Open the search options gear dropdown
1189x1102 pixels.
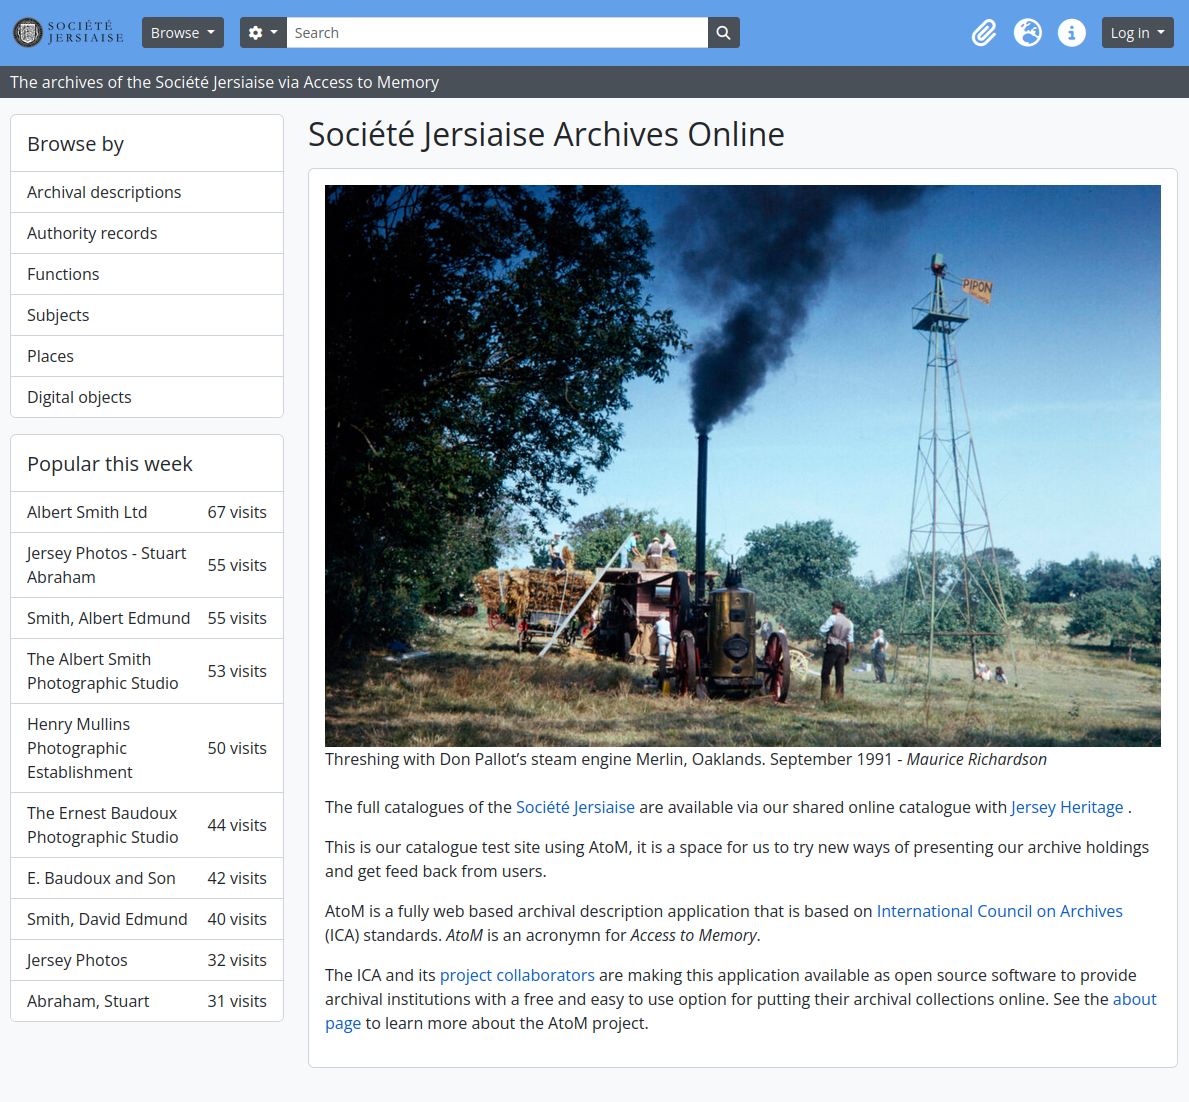click(x=262, y=32)
